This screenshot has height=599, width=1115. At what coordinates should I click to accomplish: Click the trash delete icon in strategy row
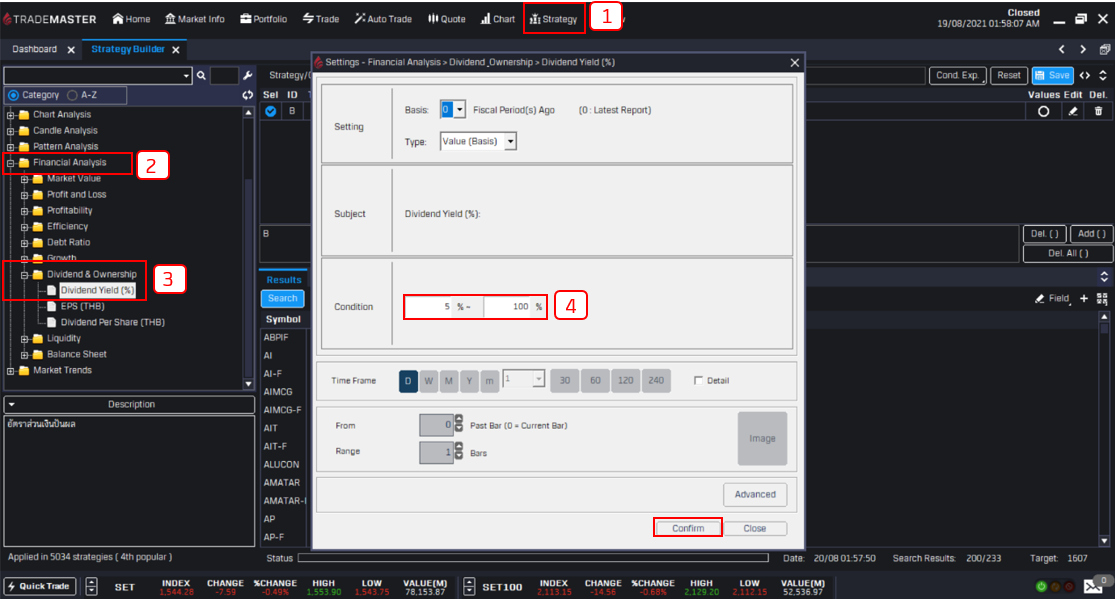tap(1098, 112)
